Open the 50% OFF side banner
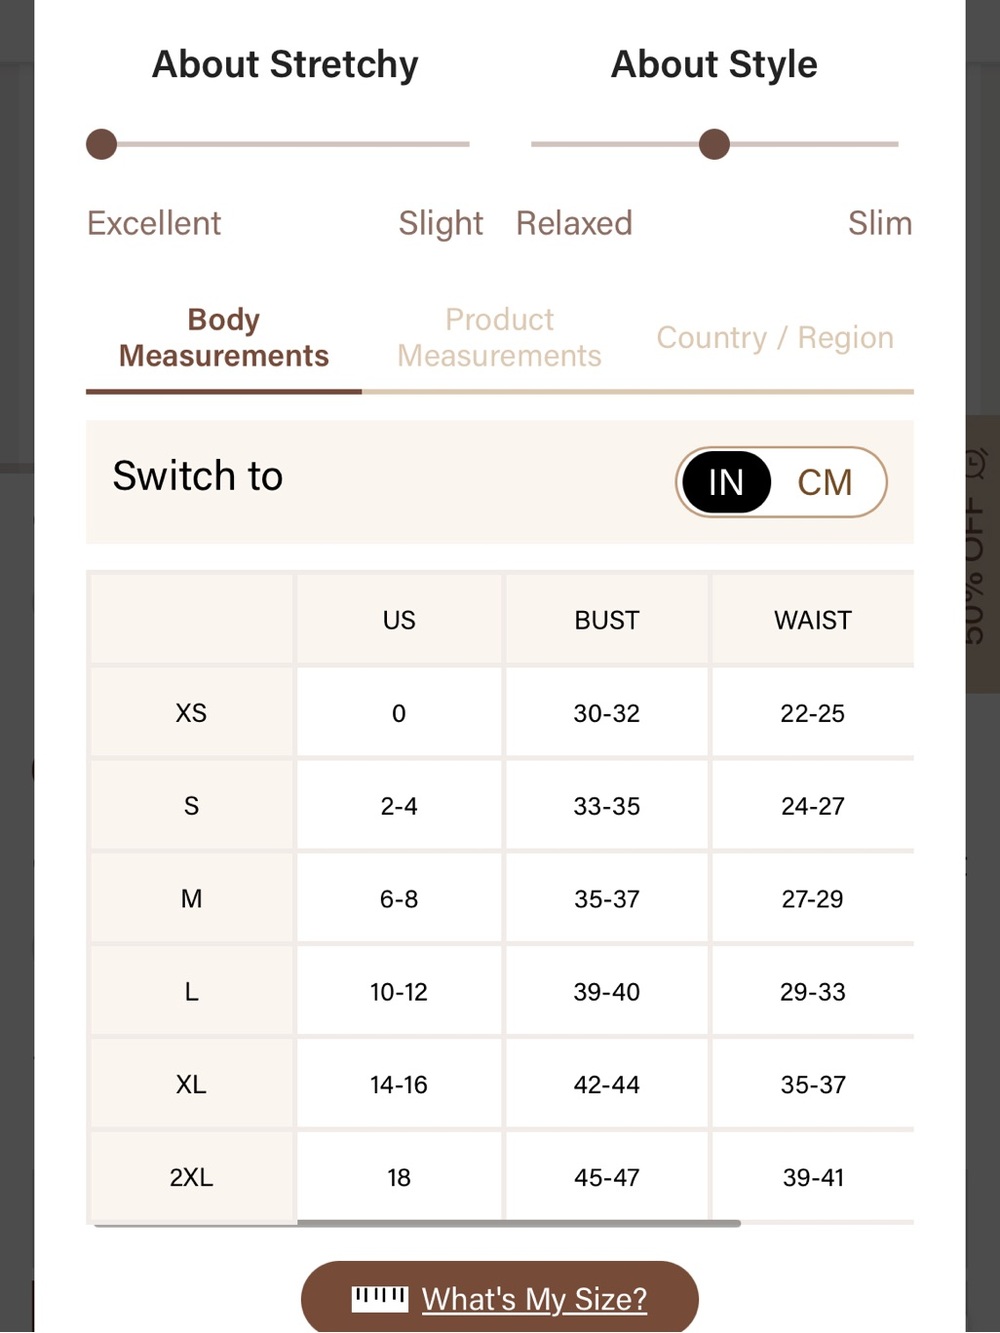The image size is (1000, 1333). tap(981, 555)
